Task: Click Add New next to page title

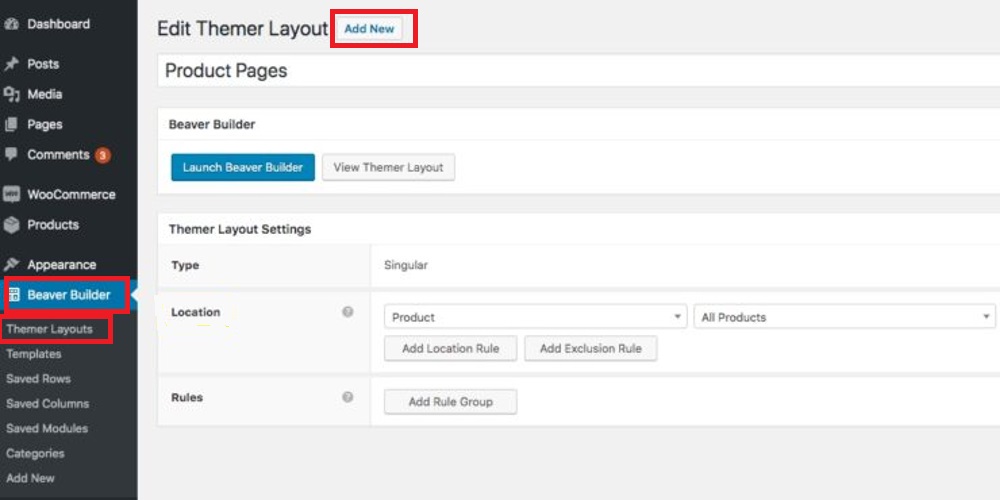Action: (x=369, y=29)
